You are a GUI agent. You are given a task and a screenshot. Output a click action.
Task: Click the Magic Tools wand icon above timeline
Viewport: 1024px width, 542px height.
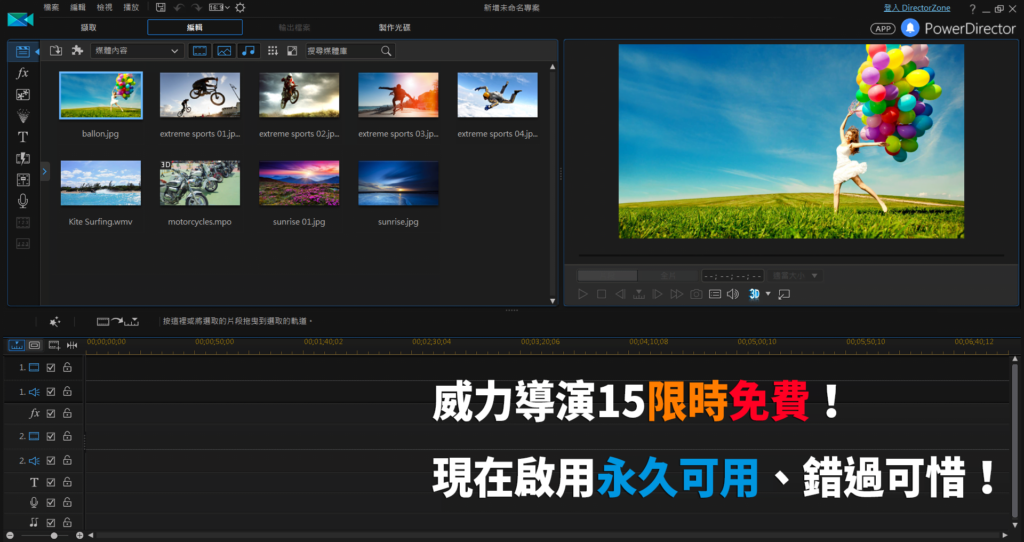(x=55, y=321)
